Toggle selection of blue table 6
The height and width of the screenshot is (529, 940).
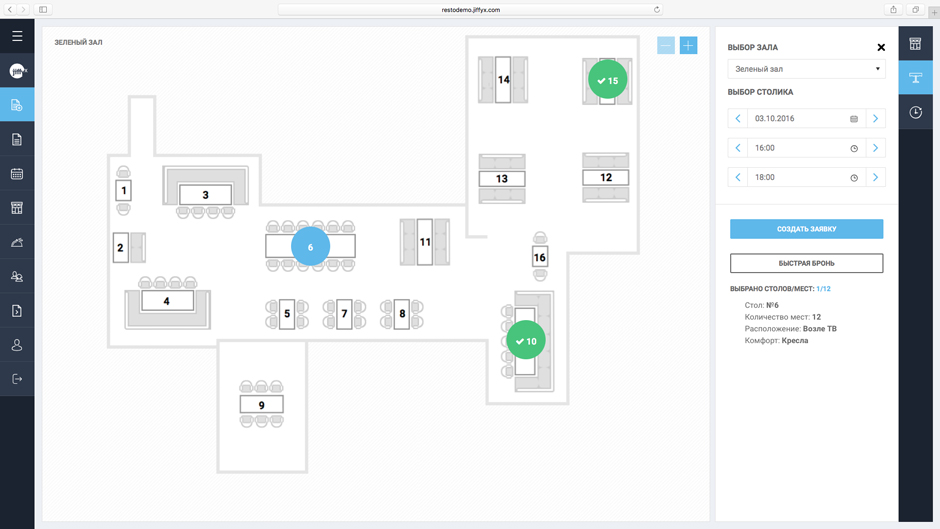tap(310, 247)
